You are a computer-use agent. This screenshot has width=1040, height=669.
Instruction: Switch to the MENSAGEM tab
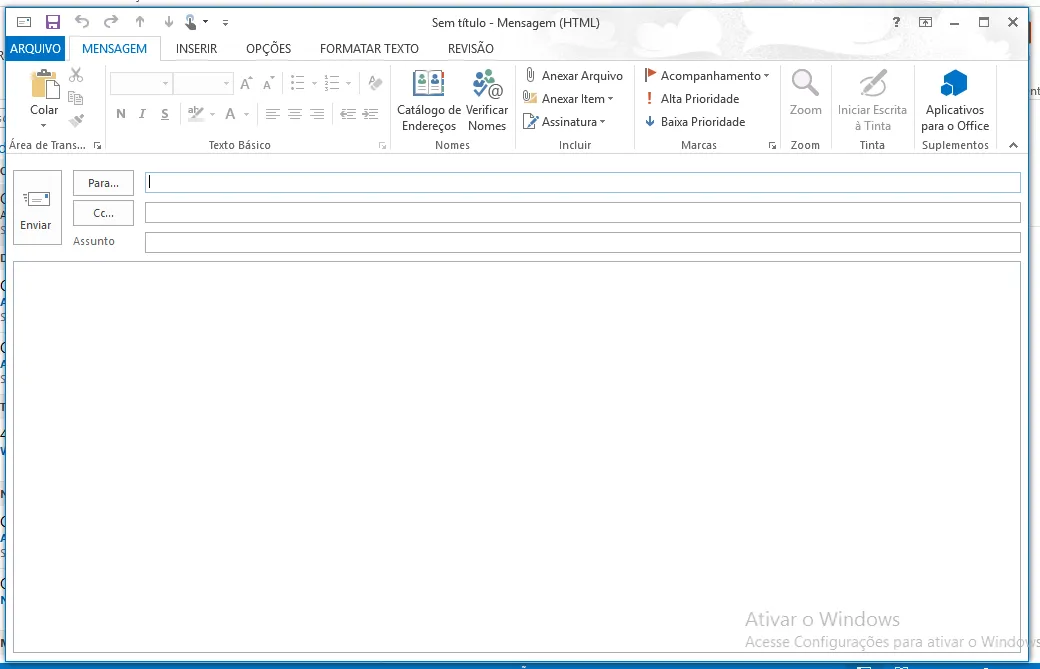pos(114,48)
